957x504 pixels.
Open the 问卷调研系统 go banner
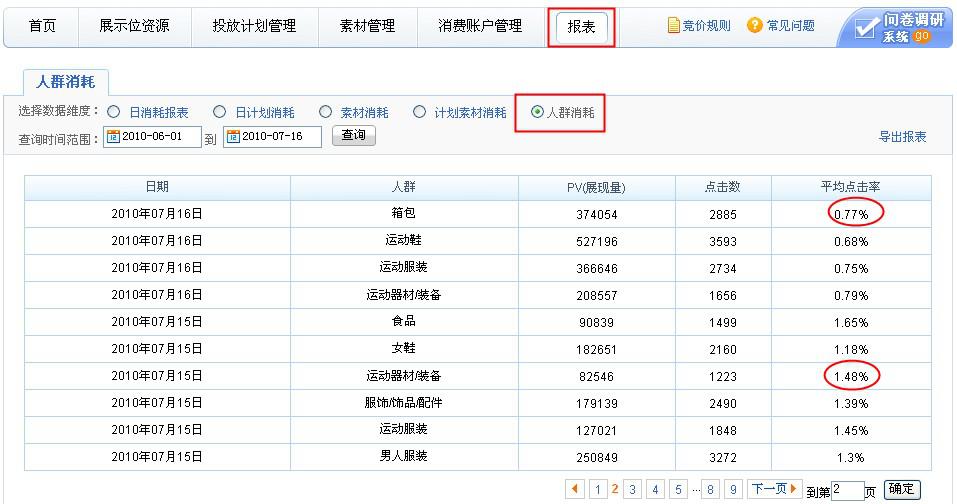coord(895,28)
